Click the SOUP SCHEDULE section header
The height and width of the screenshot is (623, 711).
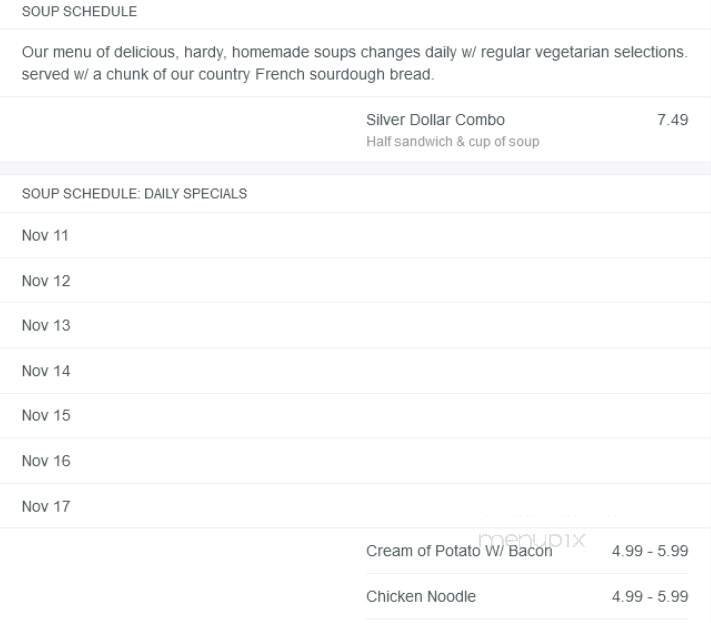point(79,12)
